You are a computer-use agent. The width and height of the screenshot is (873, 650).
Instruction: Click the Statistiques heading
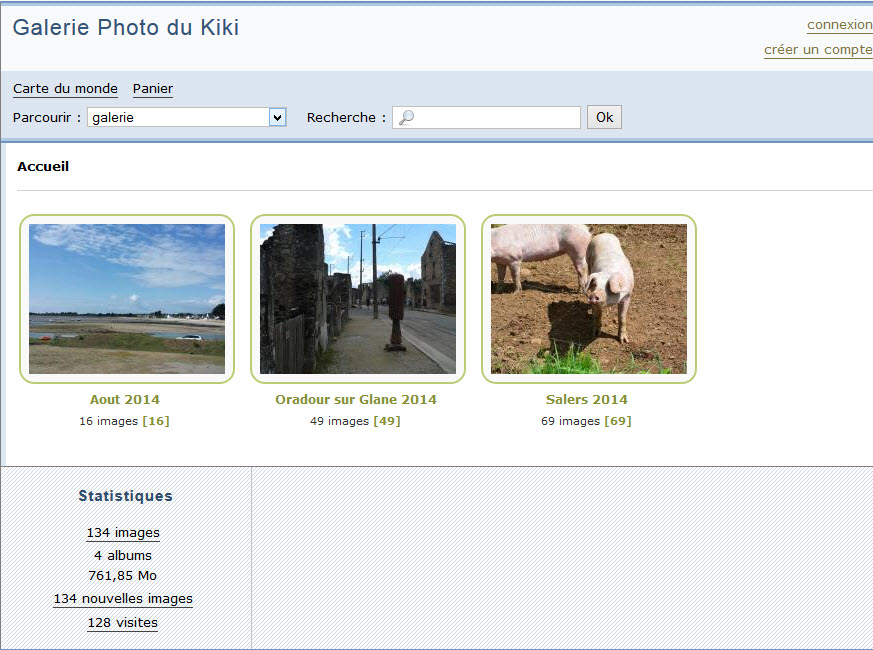tap(126, 496)
